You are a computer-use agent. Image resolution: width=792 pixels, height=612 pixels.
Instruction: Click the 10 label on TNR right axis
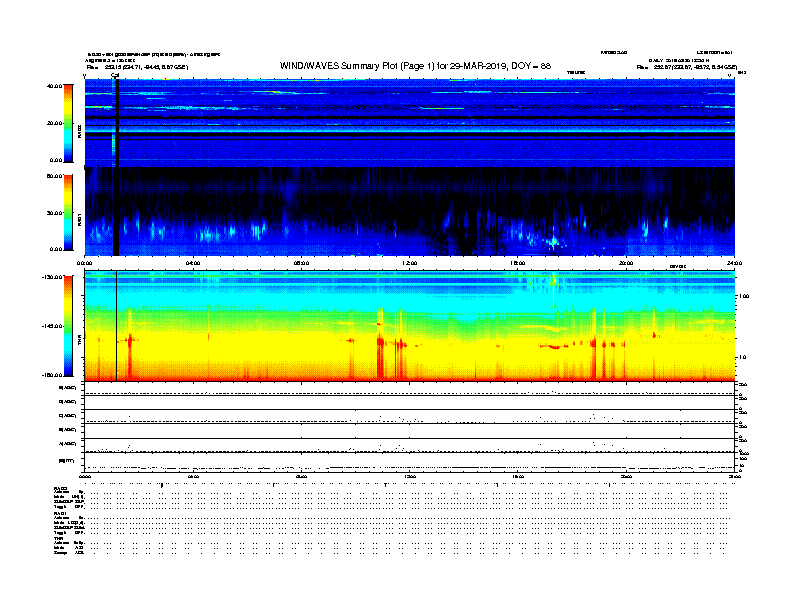tap(742, 358)
